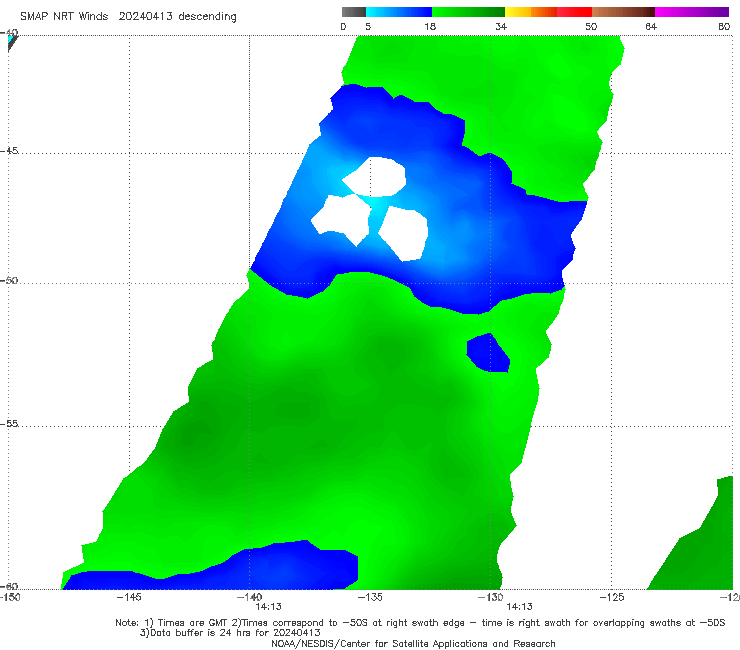The width and height of the screenshot is (740, 650).
Task: Click the title 'SMAP NRT Winds 20240413 descending'
Action: 128,16
